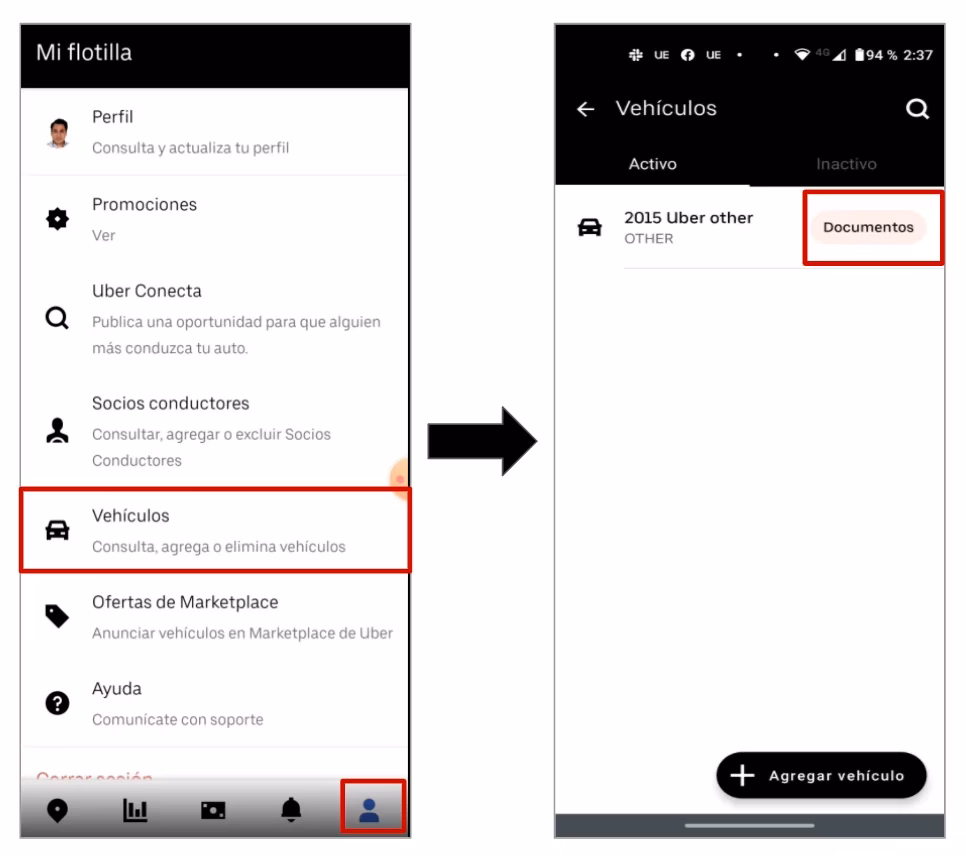
Task: Tap the Slack icon in status bar
Action: [x=635, y=55]
